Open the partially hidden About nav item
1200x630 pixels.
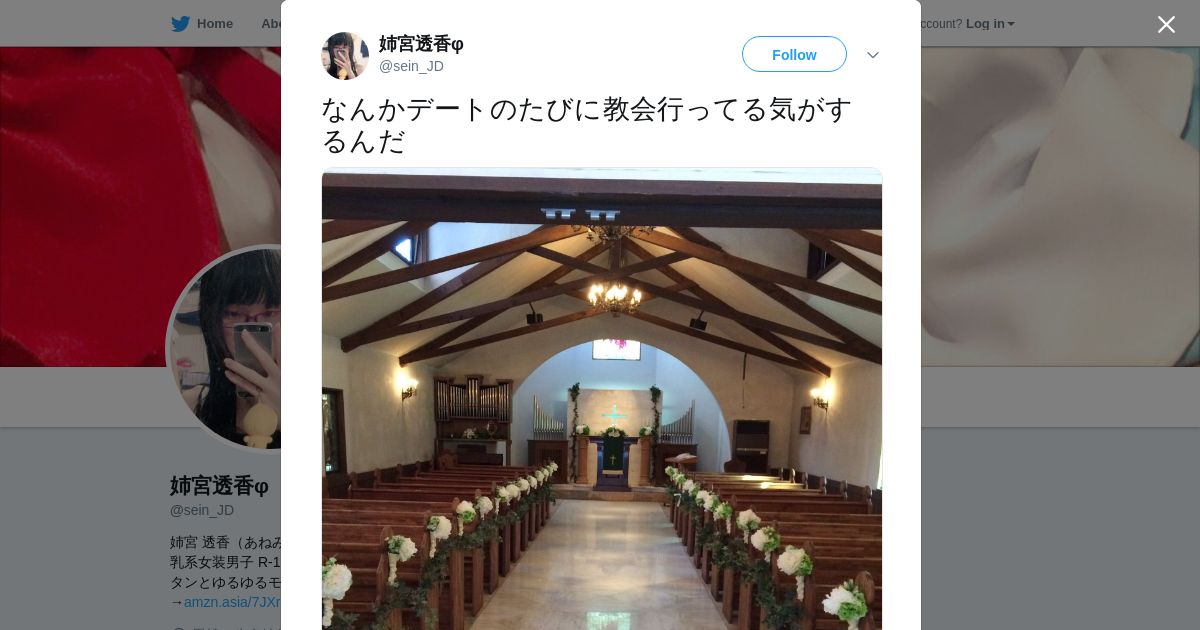click(x=271, y=24)
